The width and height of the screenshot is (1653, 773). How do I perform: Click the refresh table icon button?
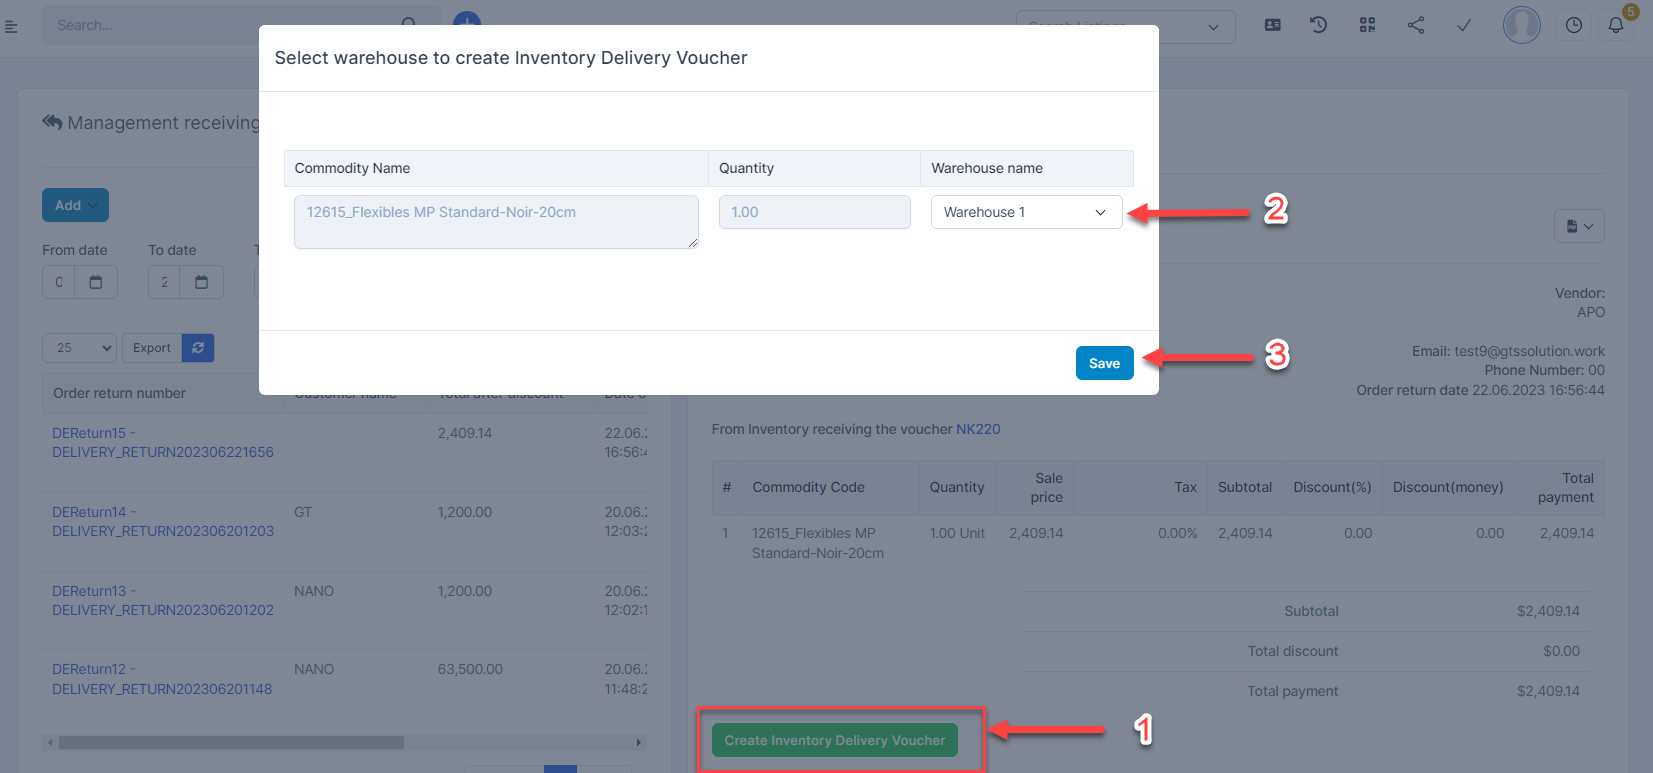198,348
